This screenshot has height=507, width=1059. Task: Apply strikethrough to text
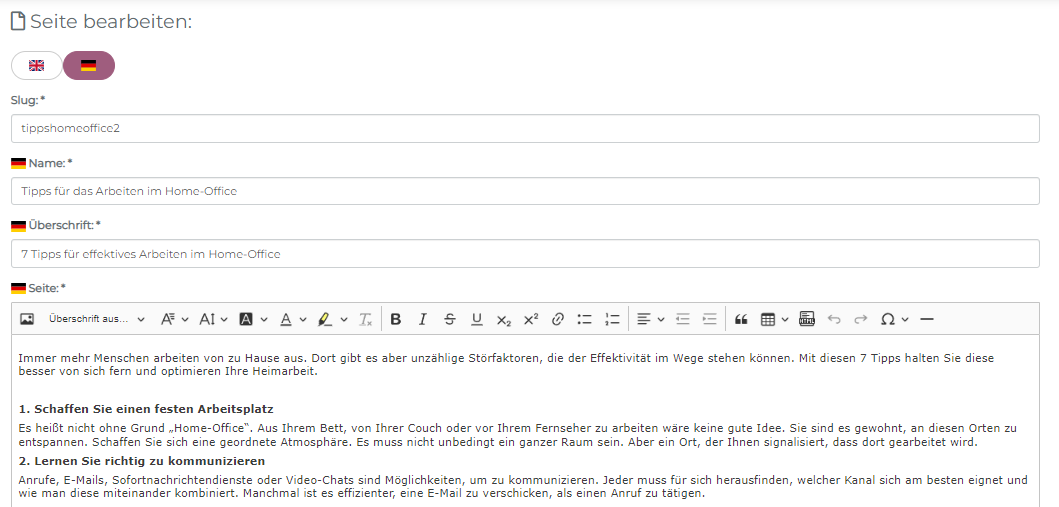450,319
